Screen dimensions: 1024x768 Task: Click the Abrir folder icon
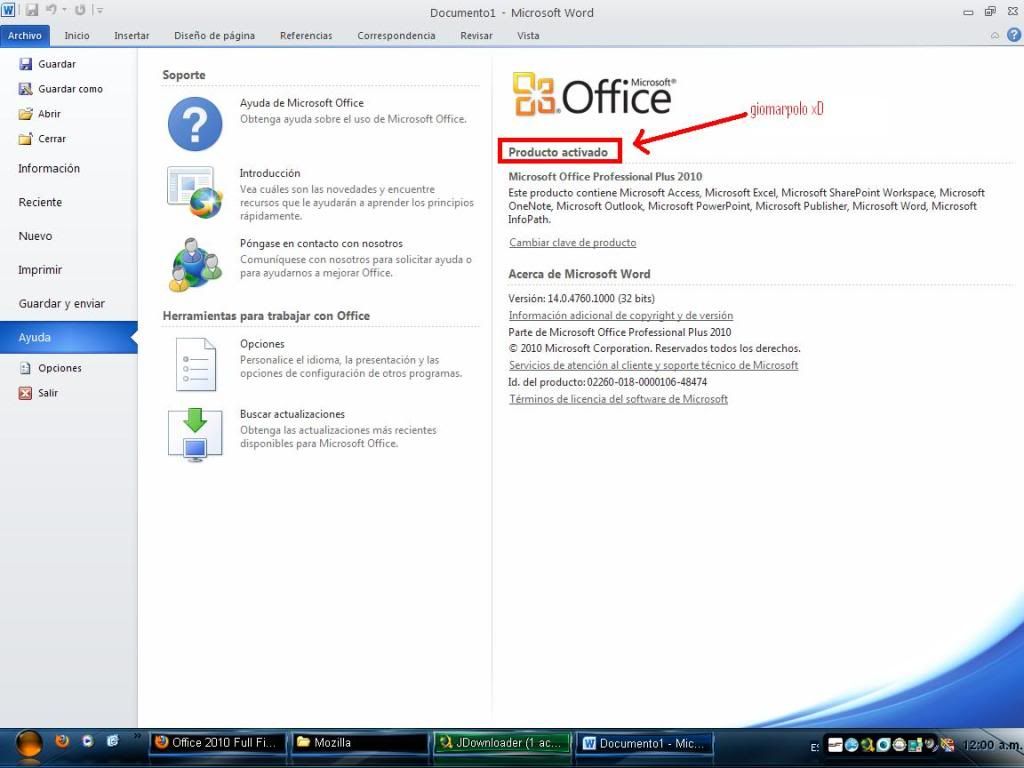[x=25, y=114]
